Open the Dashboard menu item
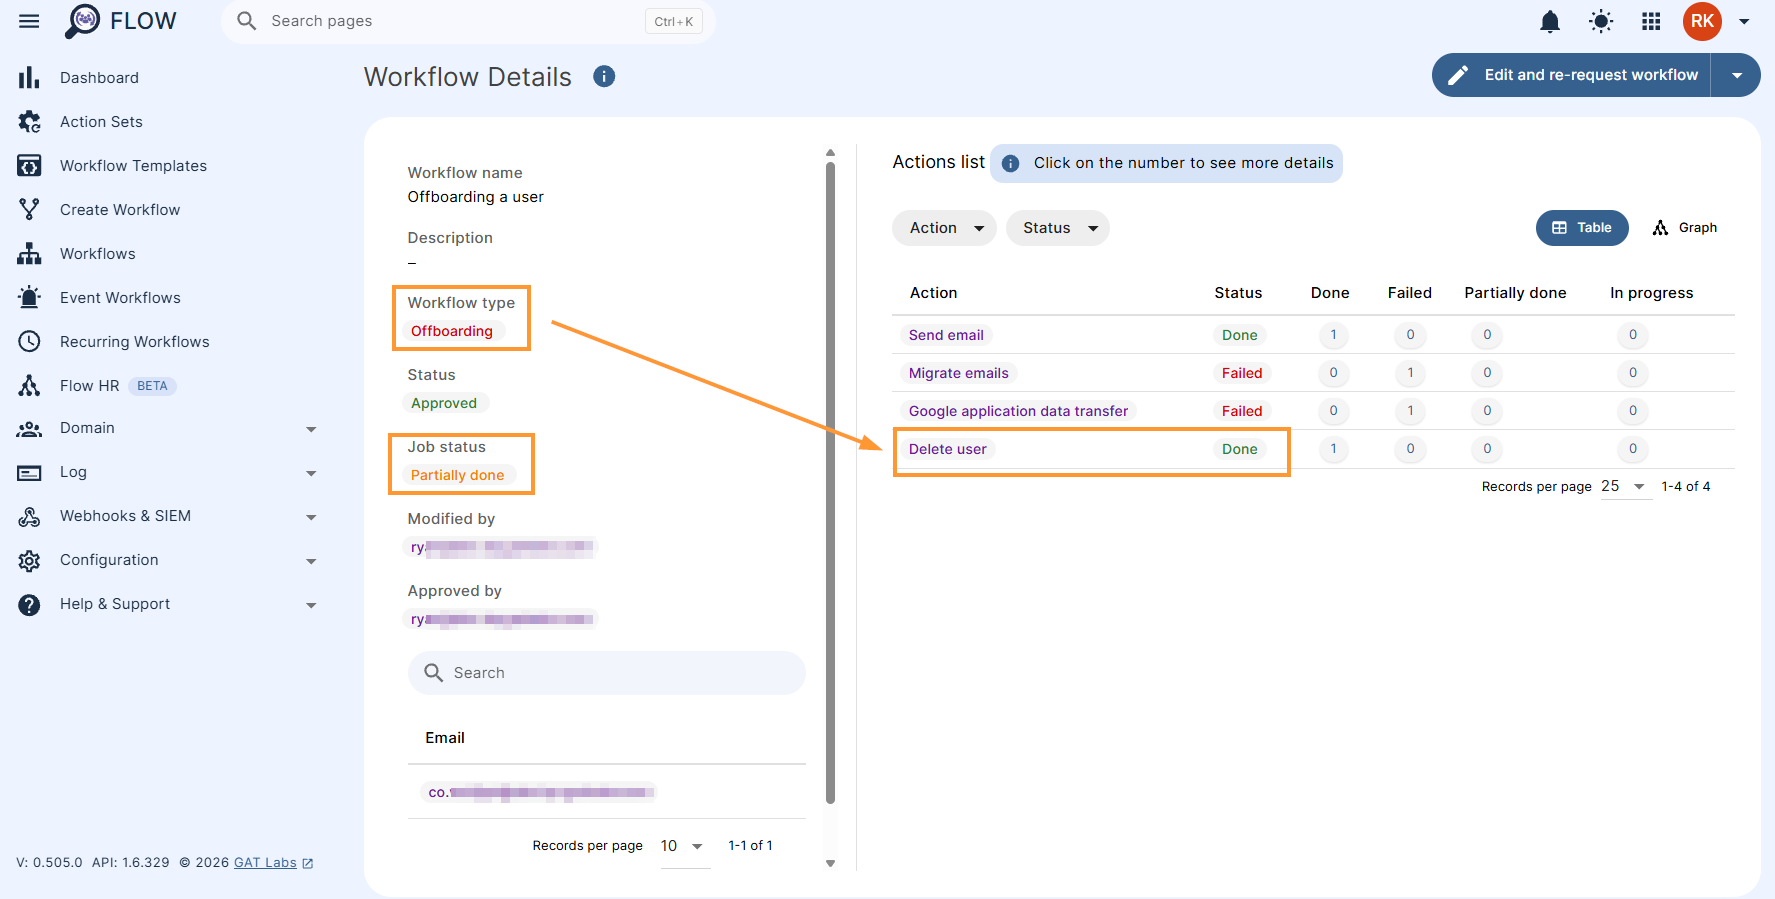The image size is (1775, 899). click(99, 78)
